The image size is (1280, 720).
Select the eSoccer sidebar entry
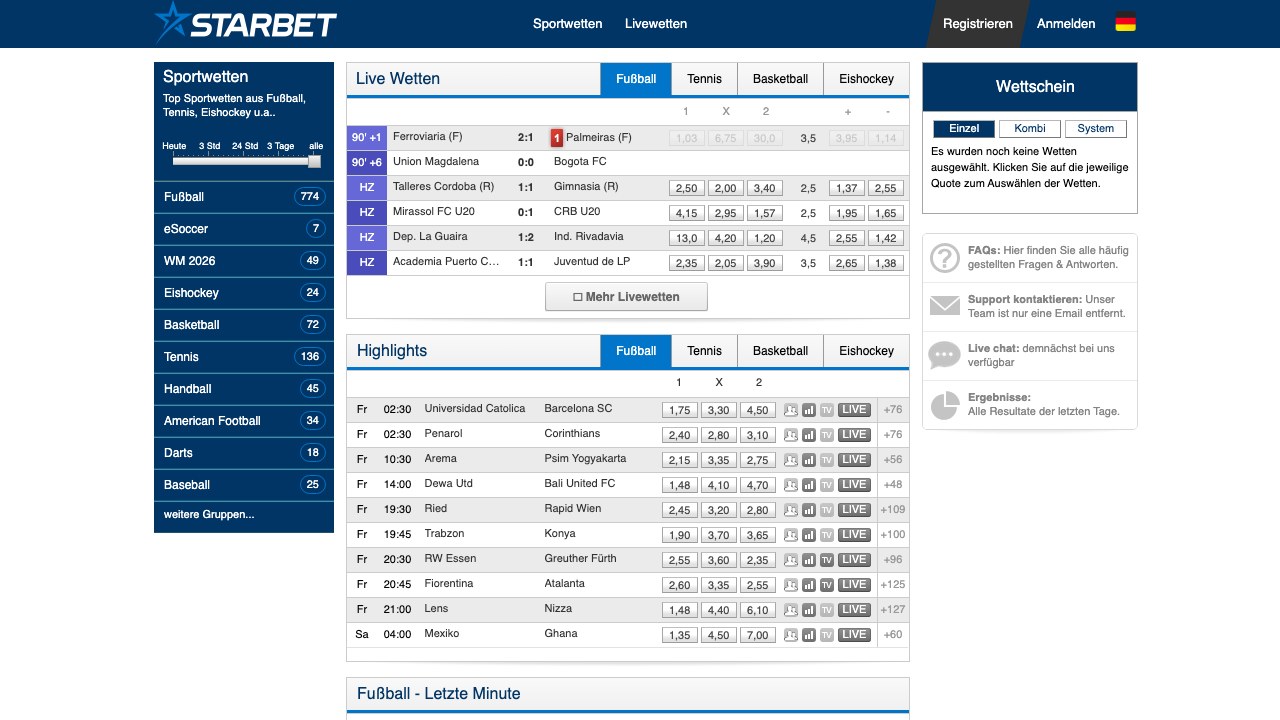pyautogui.click(x=244, y=229)
